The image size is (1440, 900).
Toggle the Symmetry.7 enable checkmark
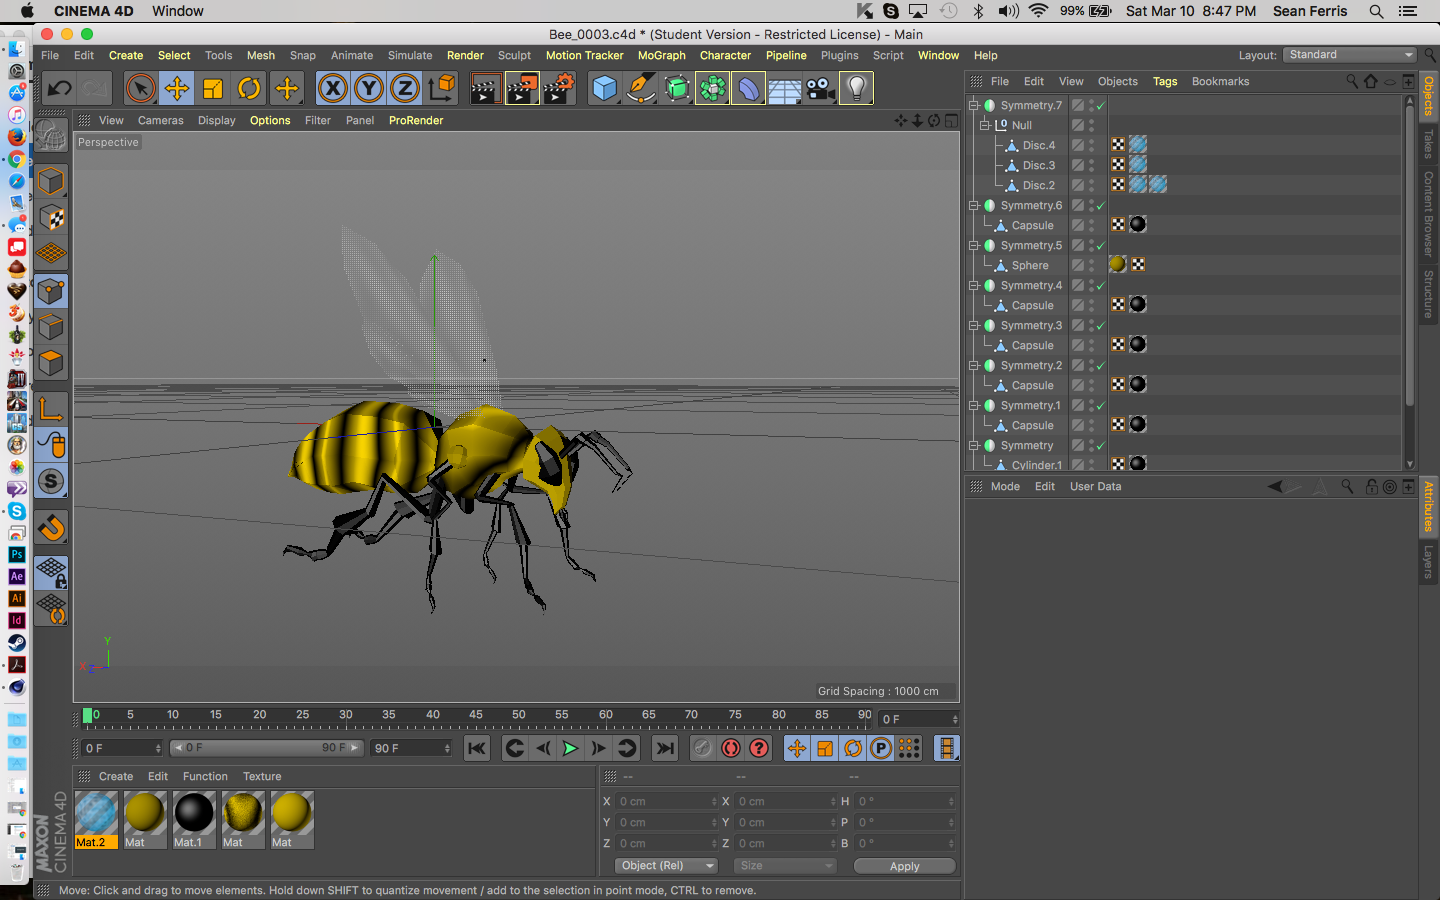pos(1100,106)
